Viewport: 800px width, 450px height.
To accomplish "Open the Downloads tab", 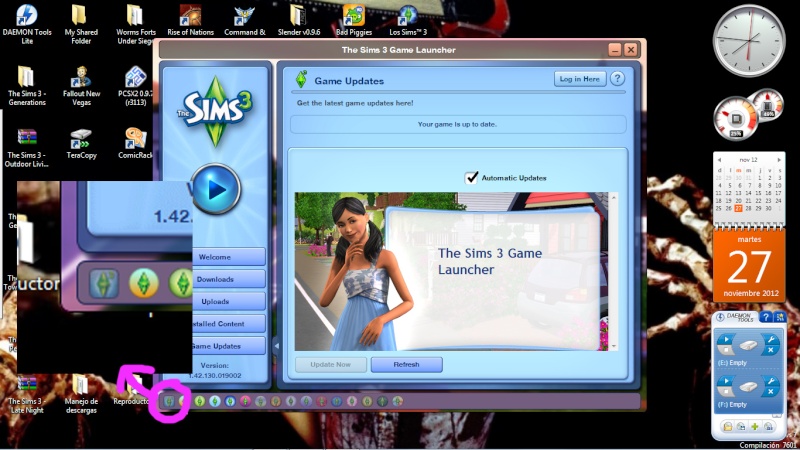I will 229,279.
